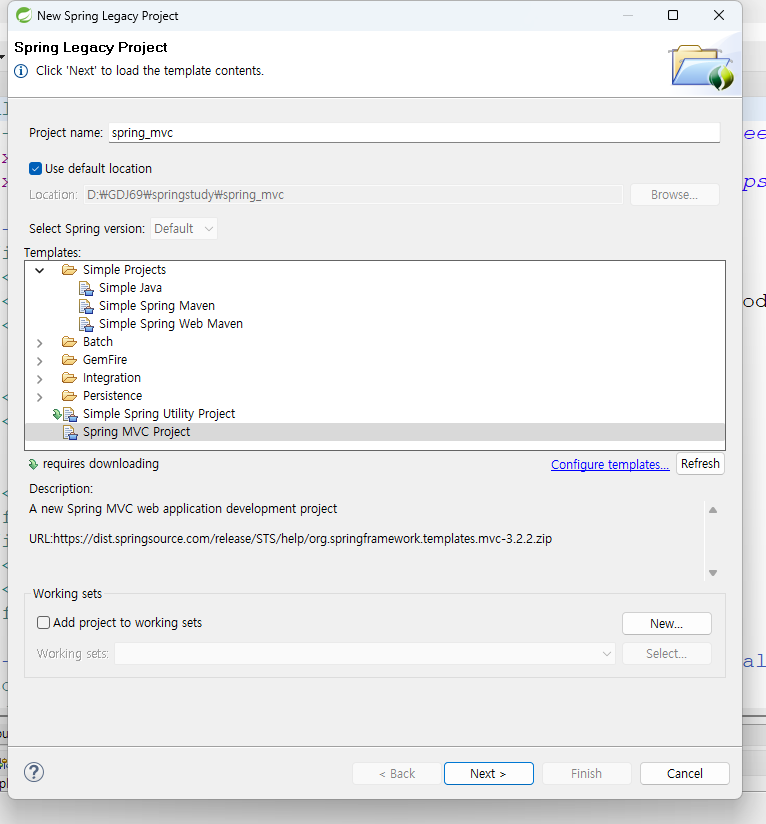Expand the Persistence templates folder
The width and height of the screenshot is (766, 824).
click(39, 397)
